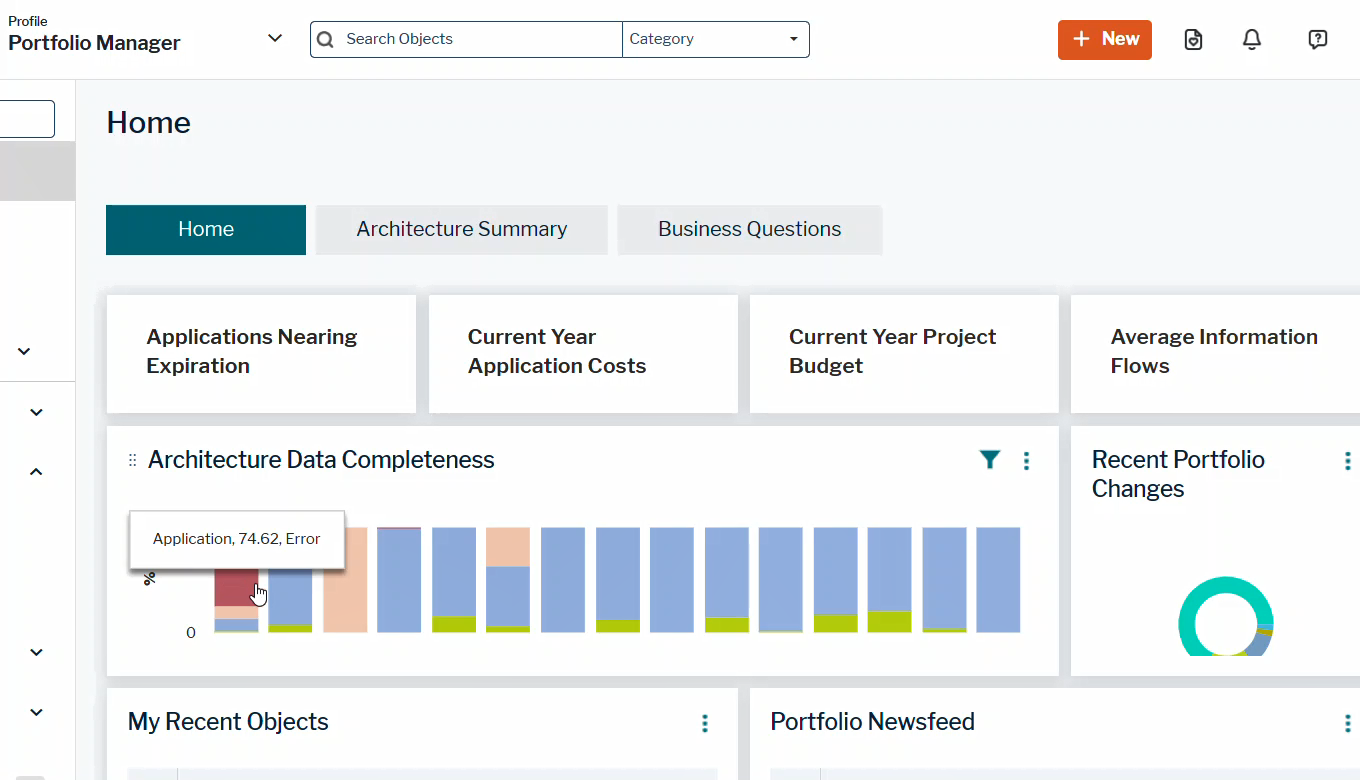This screenshot has height=780, width=1360.
Task: Click the search magnifier icon
Action: [324, 39]
